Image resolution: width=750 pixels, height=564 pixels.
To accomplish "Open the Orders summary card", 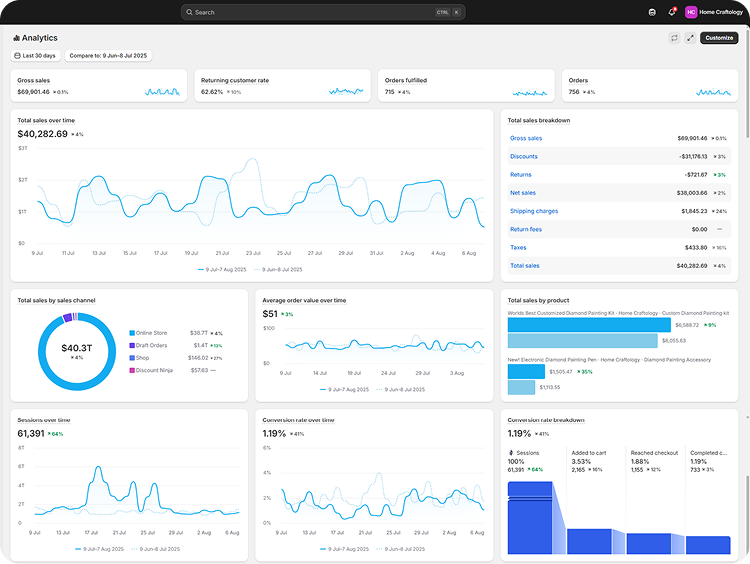I will click(x=650, y=86).
